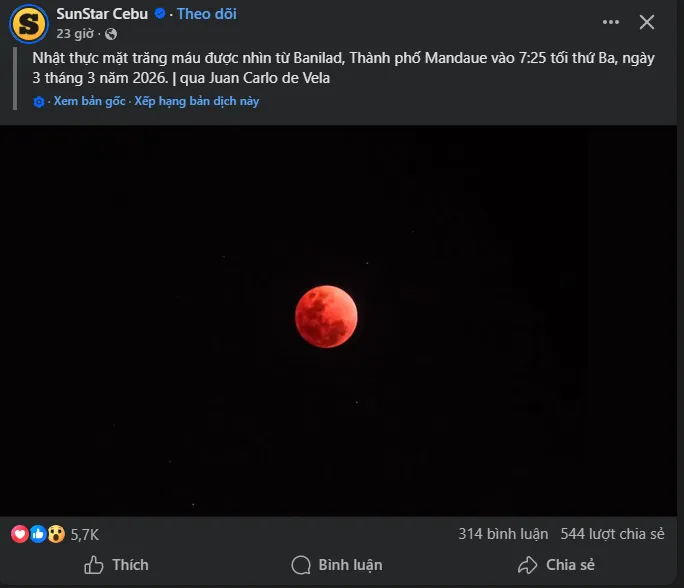This screenshot has width=684, height=588.
Task: Open the three-dot post options menu
Action: pos(611,22)
